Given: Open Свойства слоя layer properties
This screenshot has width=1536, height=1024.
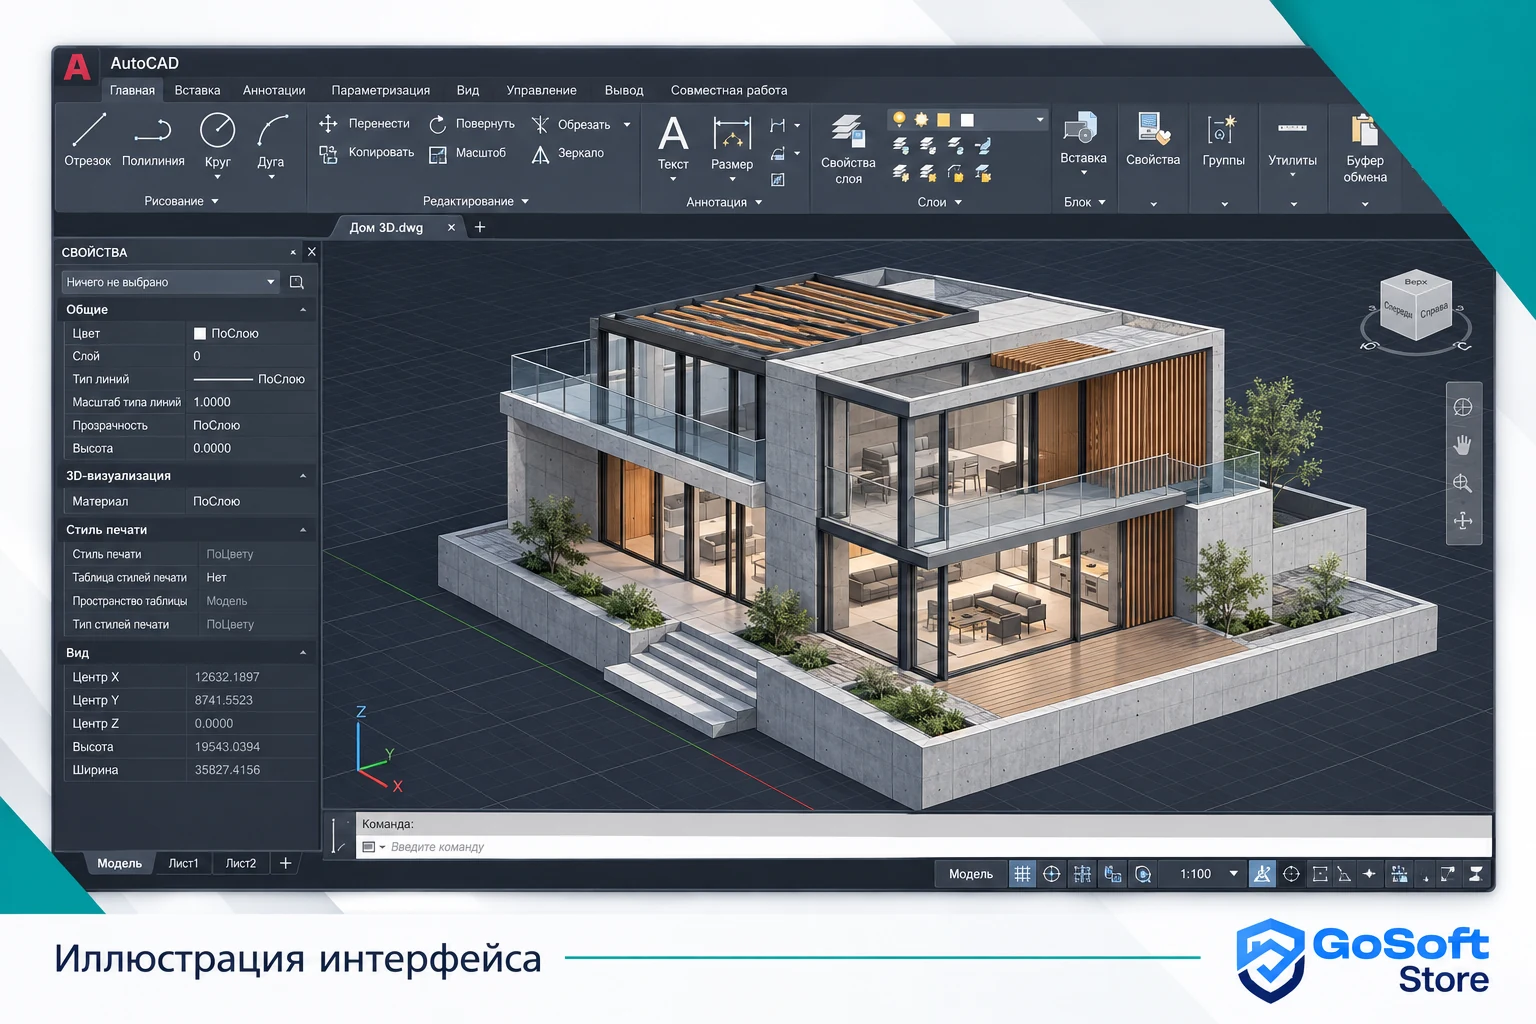Looking at the screenshot, I should [848, 149].
